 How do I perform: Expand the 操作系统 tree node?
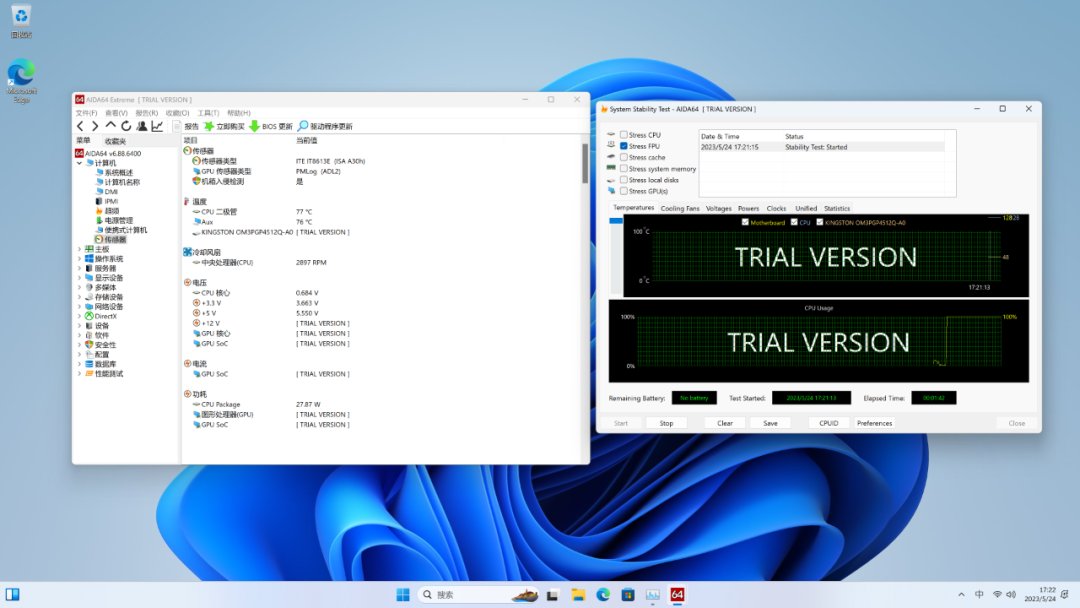[79, 259]
